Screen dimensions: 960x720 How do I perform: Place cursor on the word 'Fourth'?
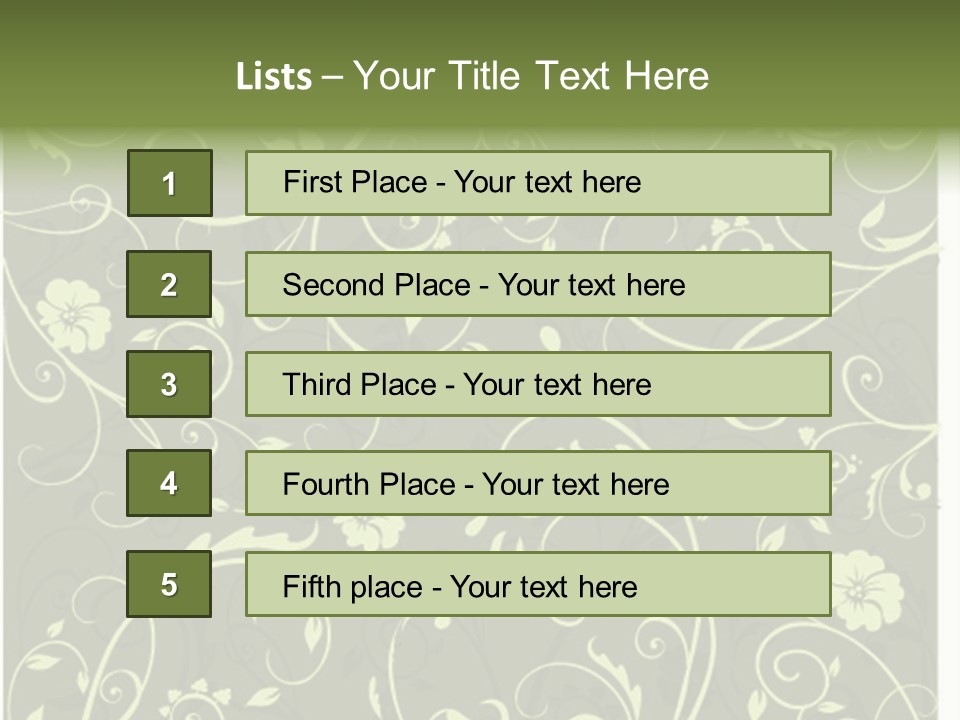[324, 485]
